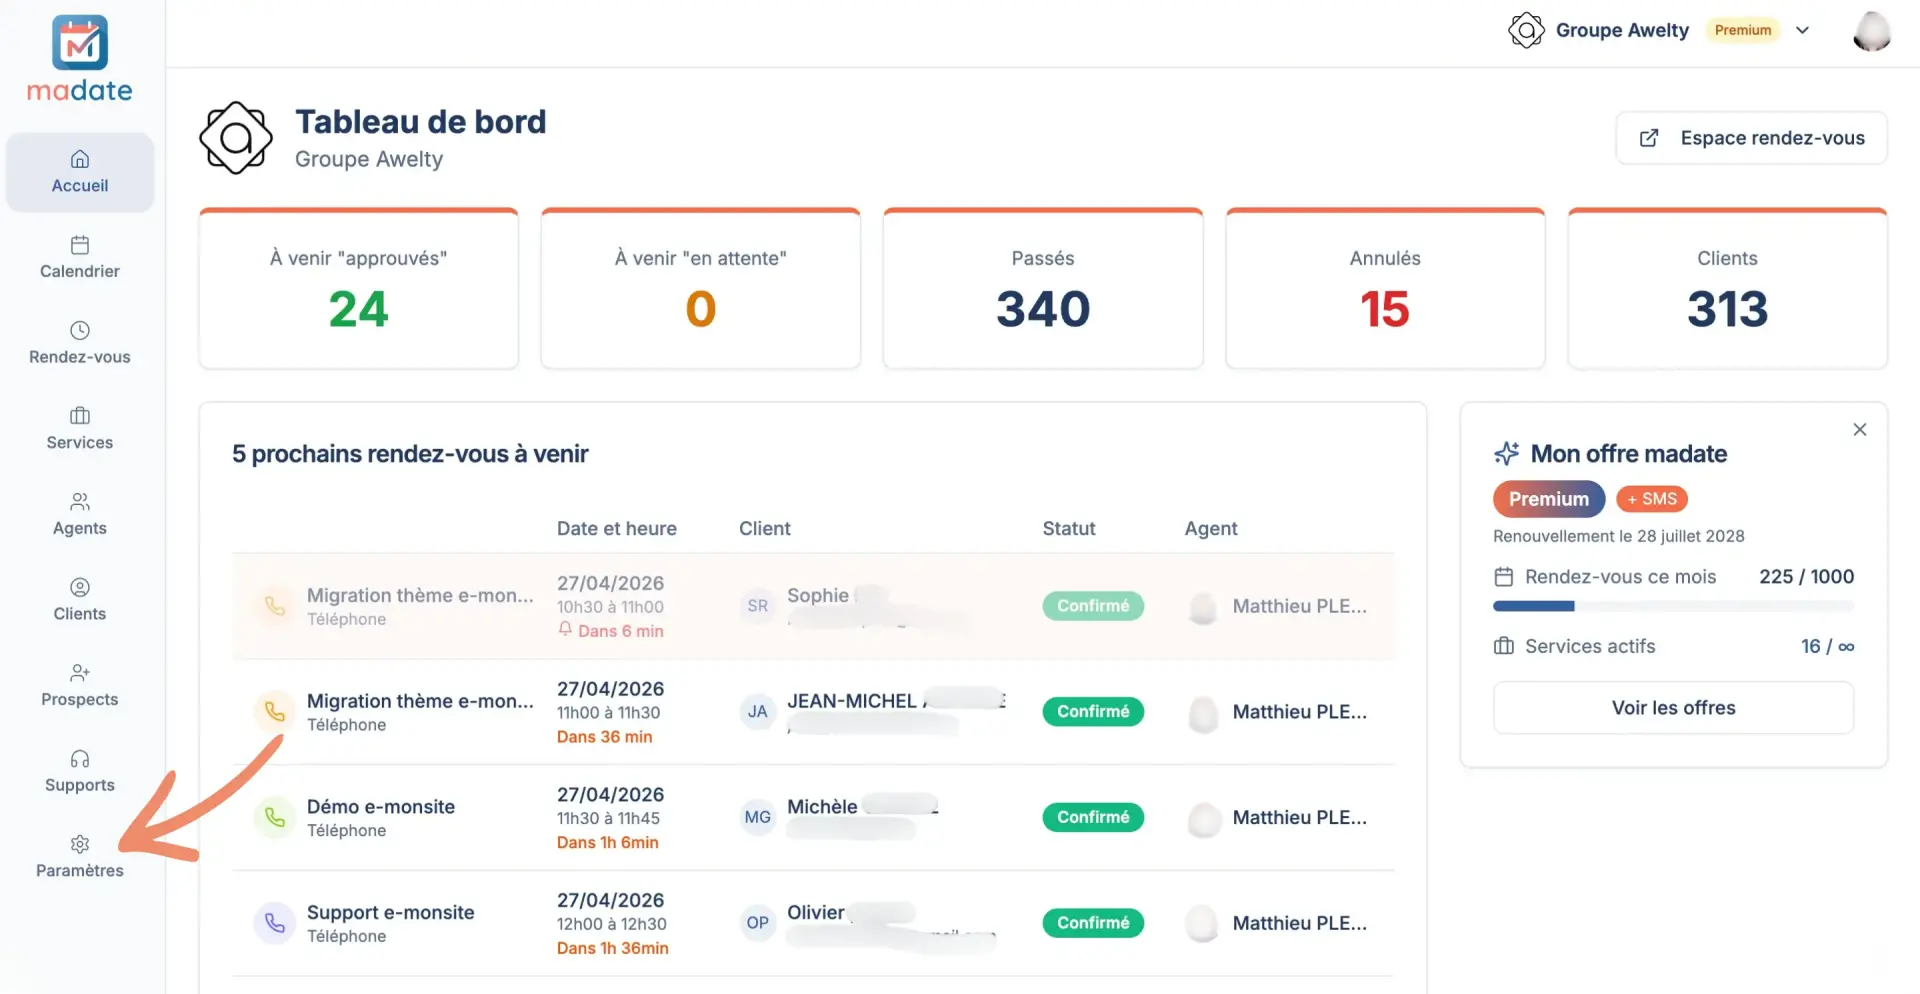1920x994 pixels.
Task: Click Confirmé status on Michèle's row
Action: point(1093,817)
